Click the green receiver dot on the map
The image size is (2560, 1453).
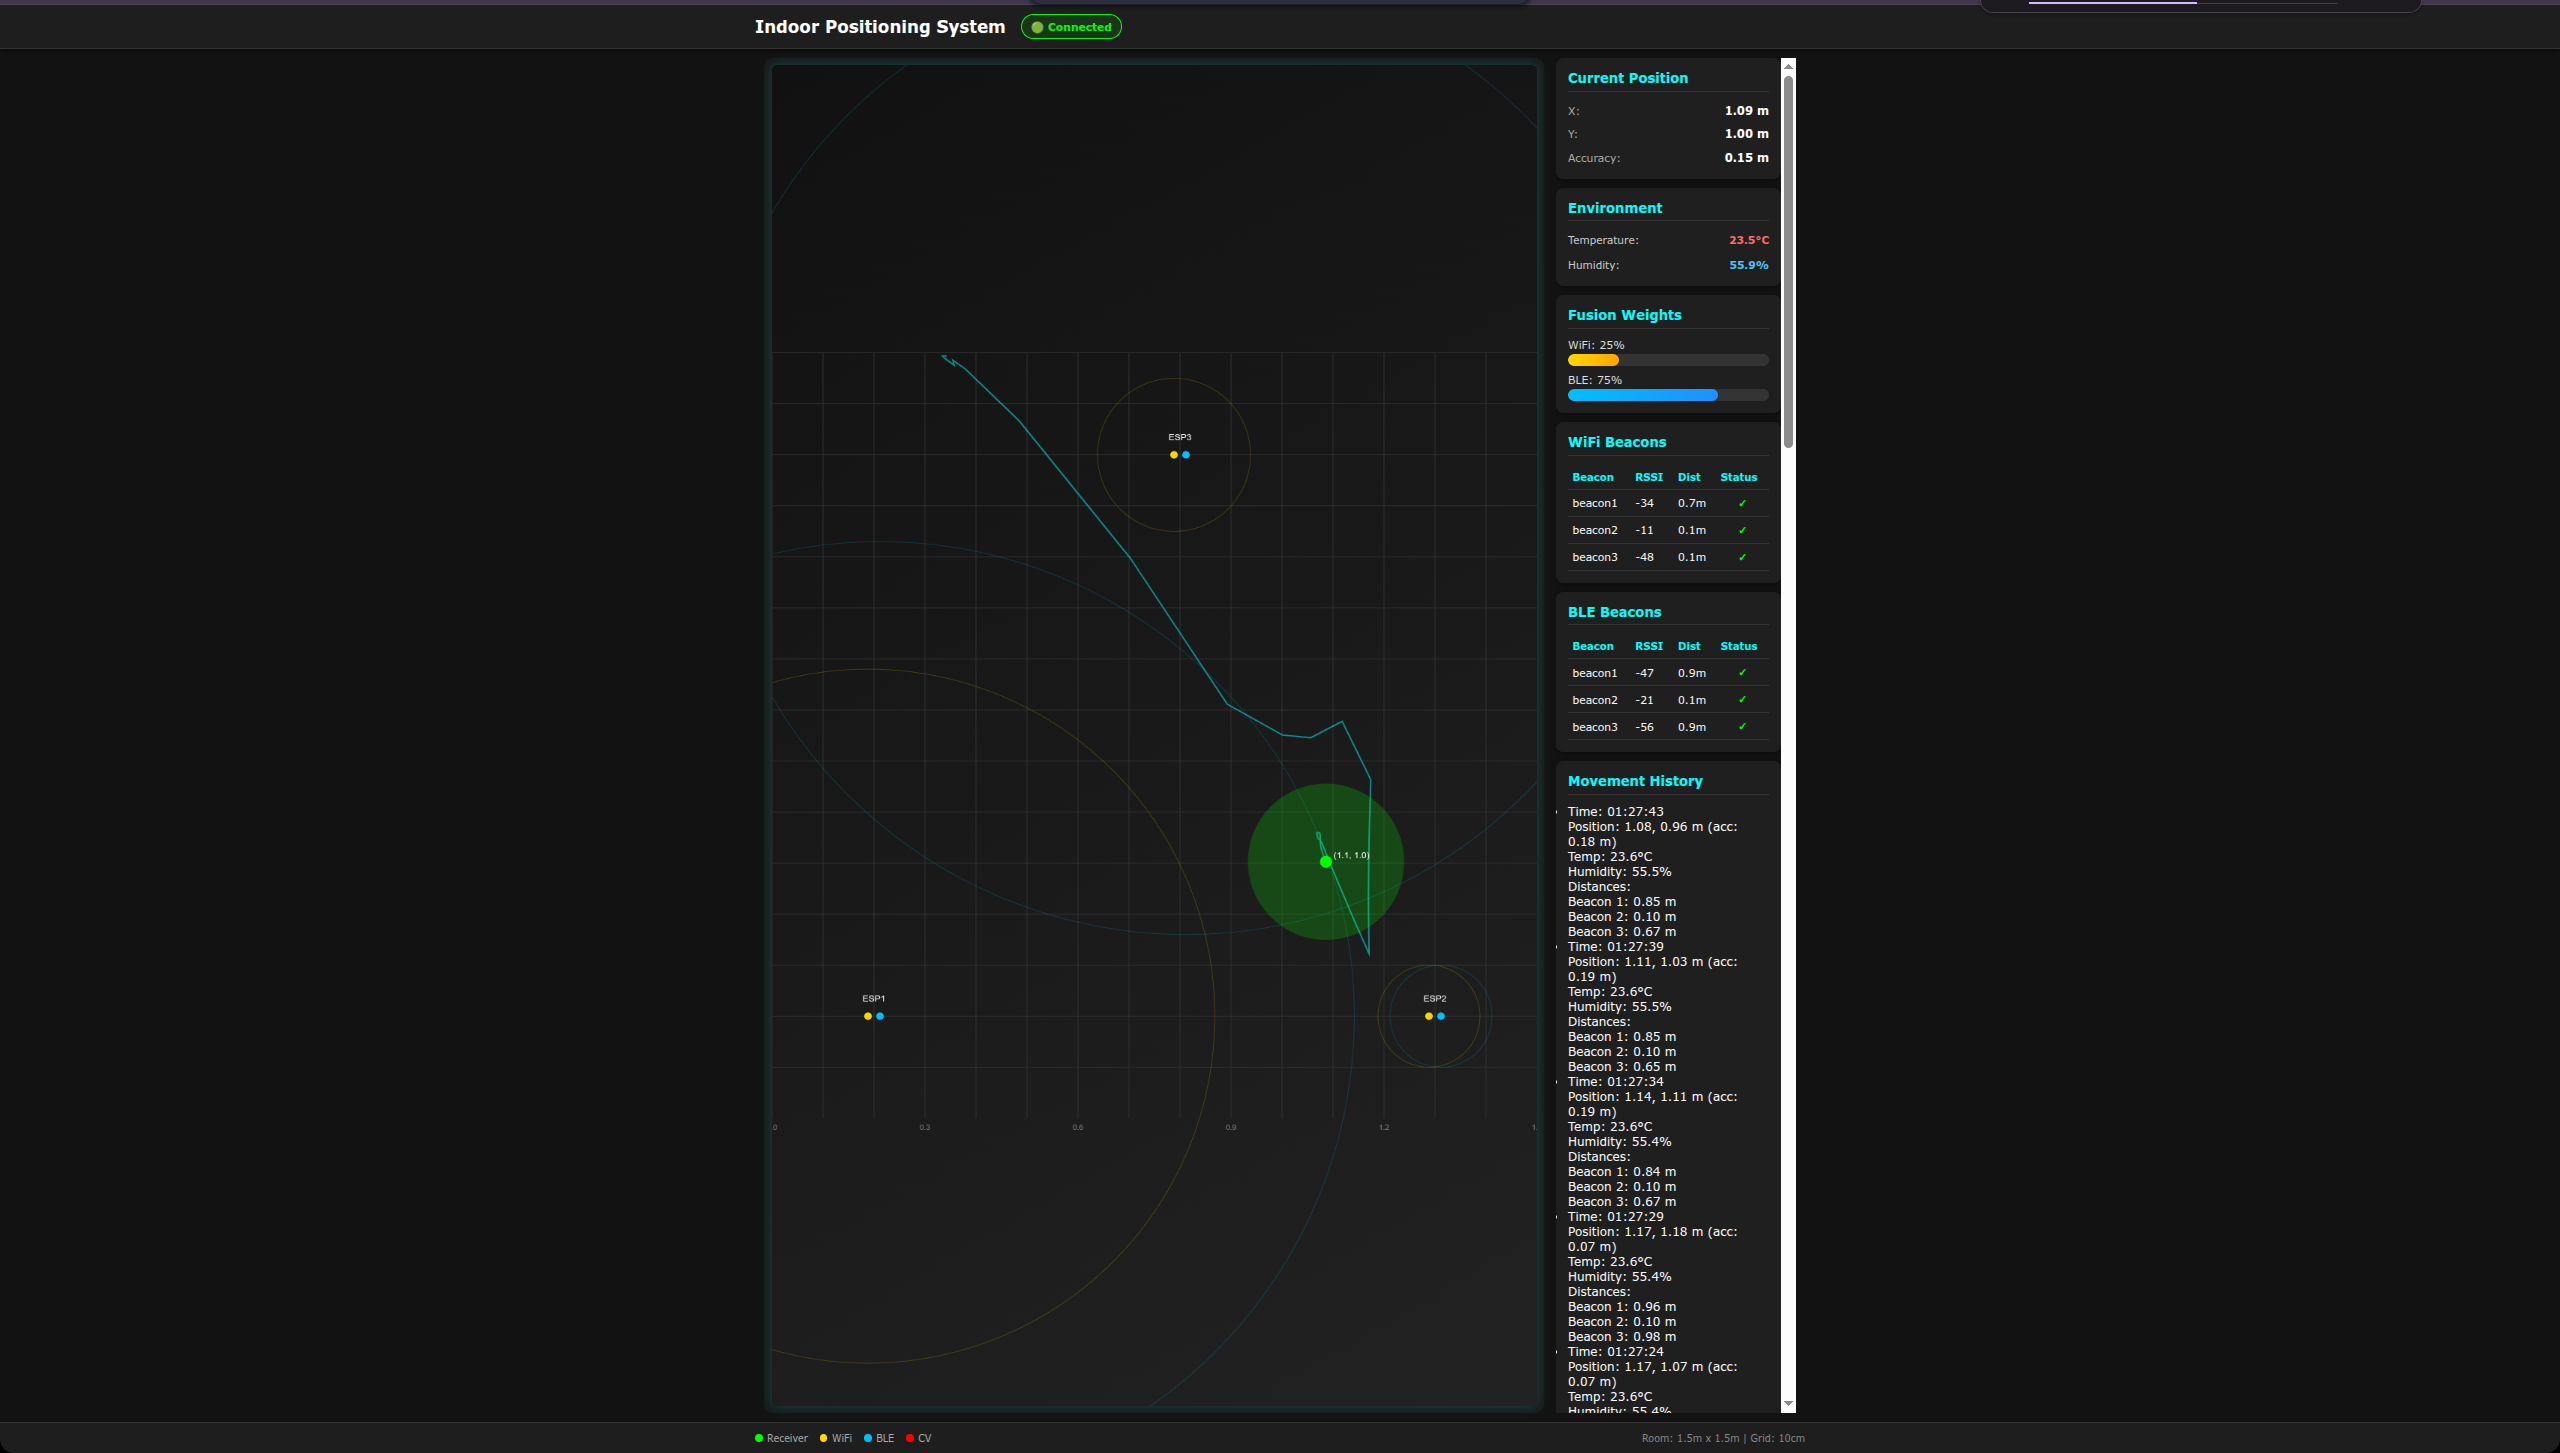pyautogui.click(x=1325, y=861)
